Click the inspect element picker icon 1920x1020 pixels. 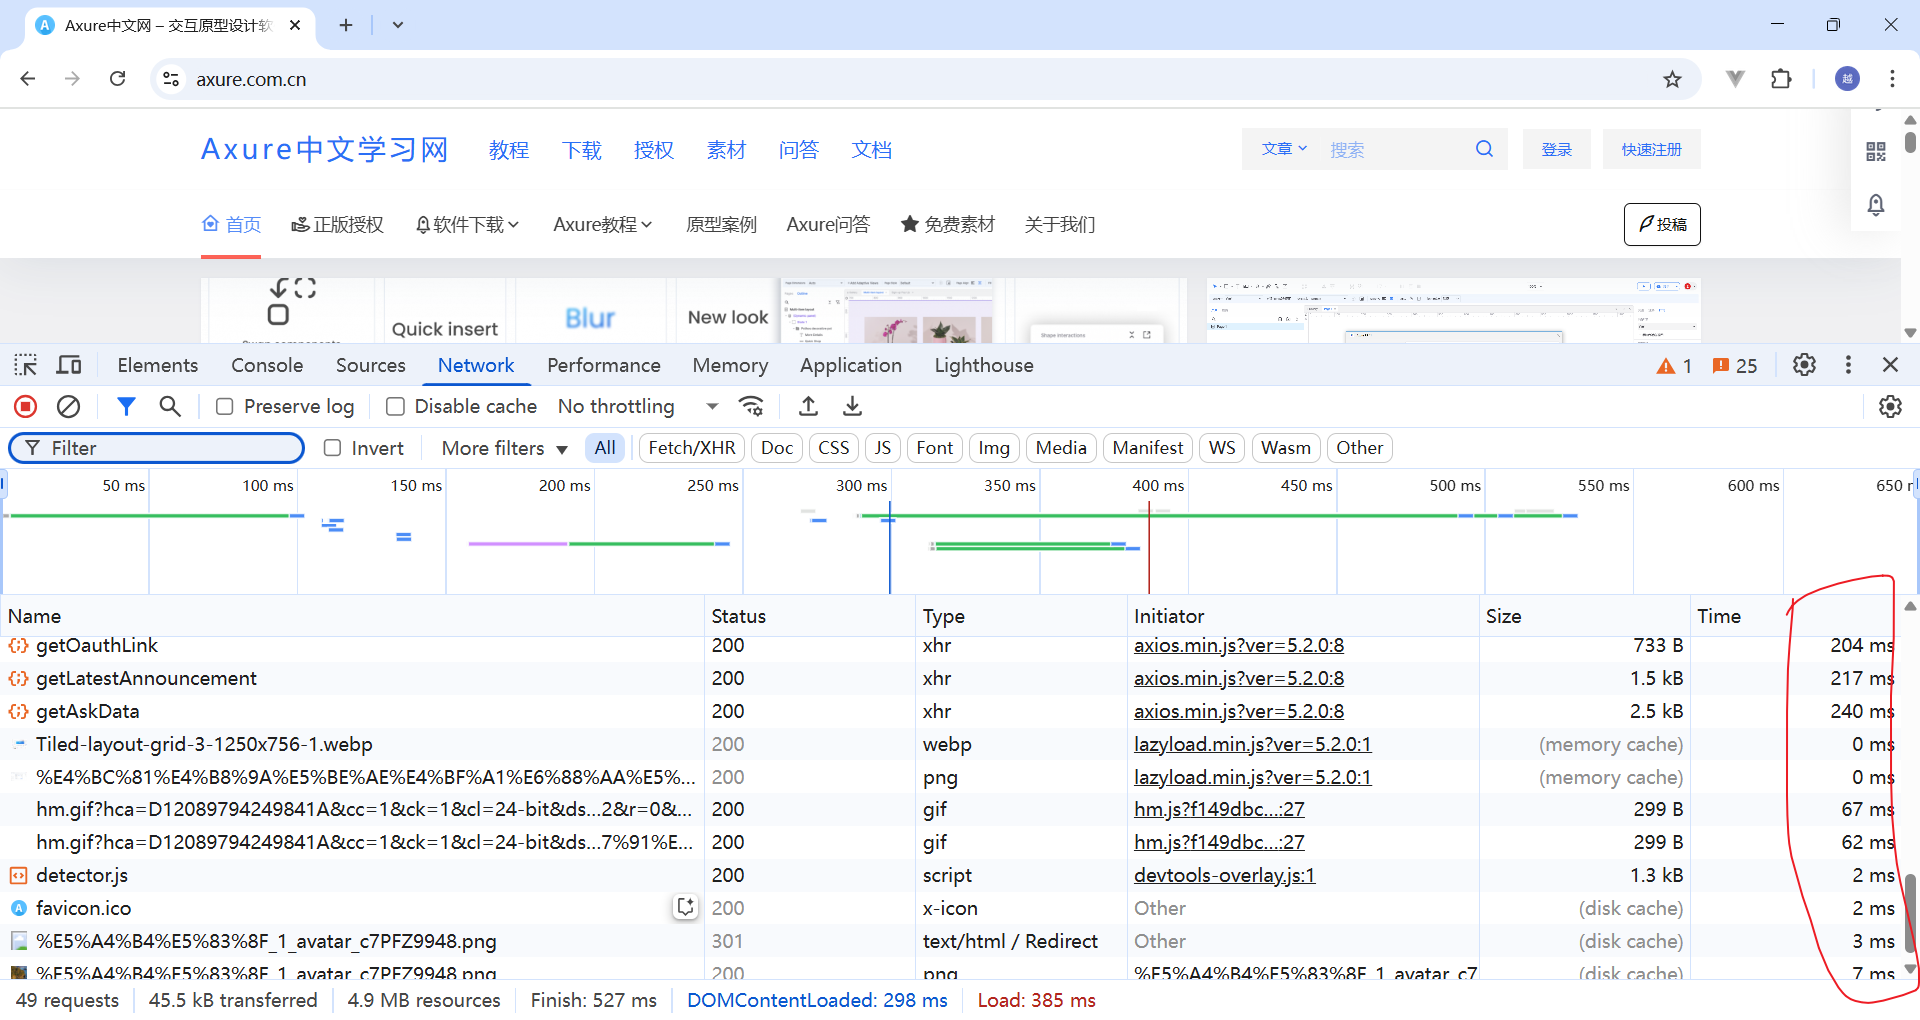click(x=26, y=365)
